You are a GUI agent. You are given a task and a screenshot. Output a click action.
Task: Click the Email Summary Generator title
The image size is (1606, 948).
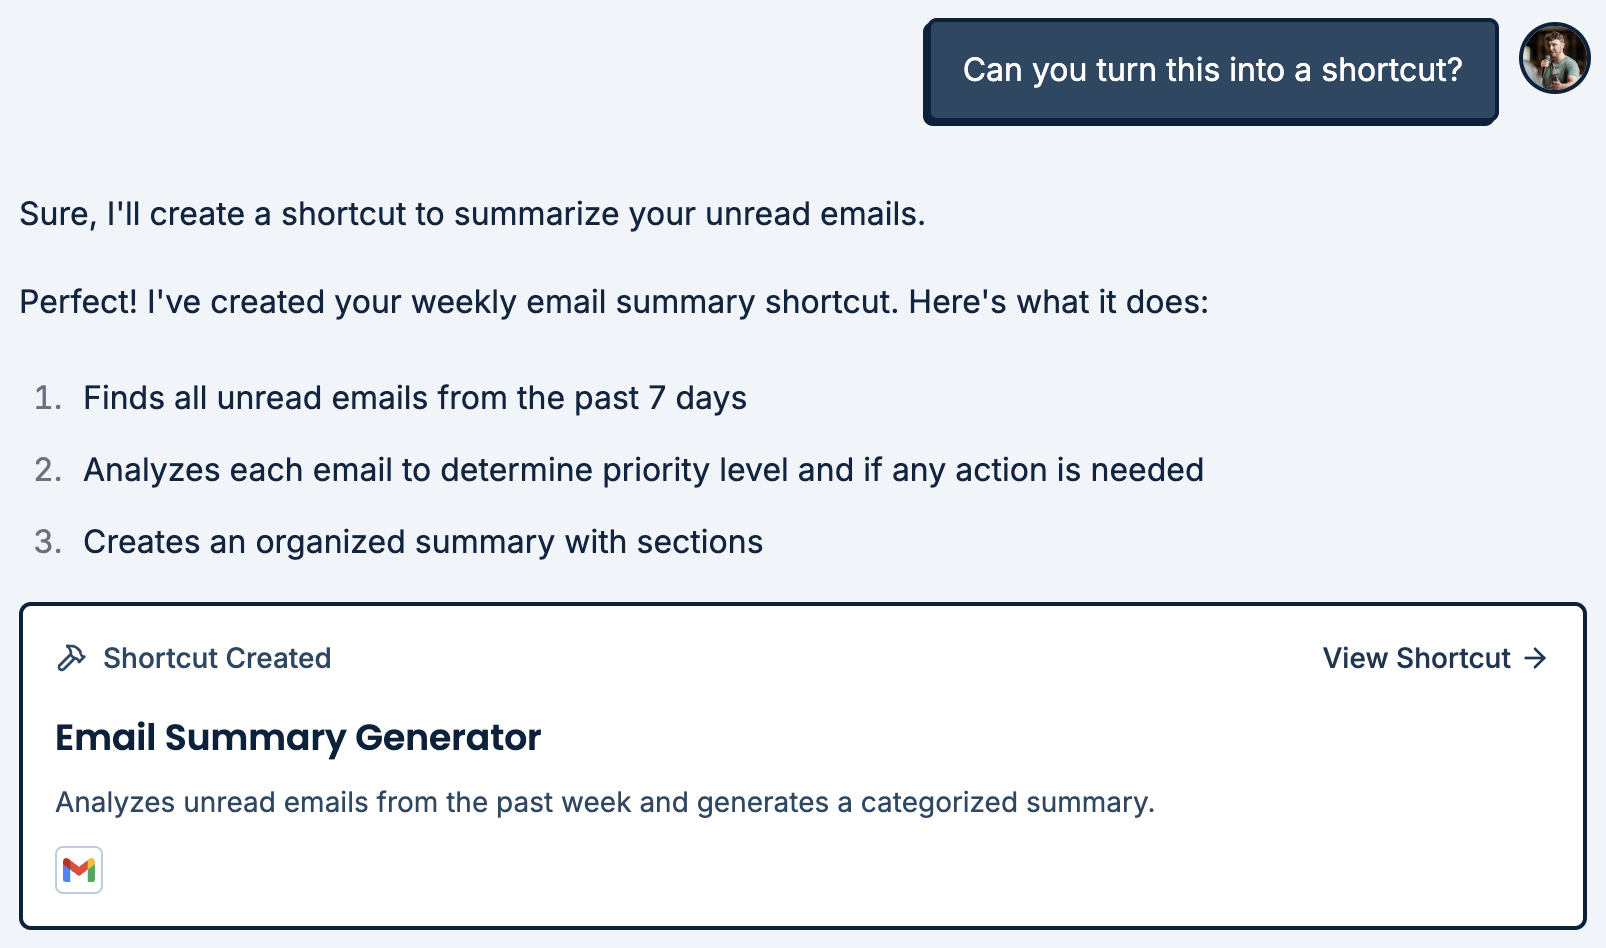click(298, 738)
